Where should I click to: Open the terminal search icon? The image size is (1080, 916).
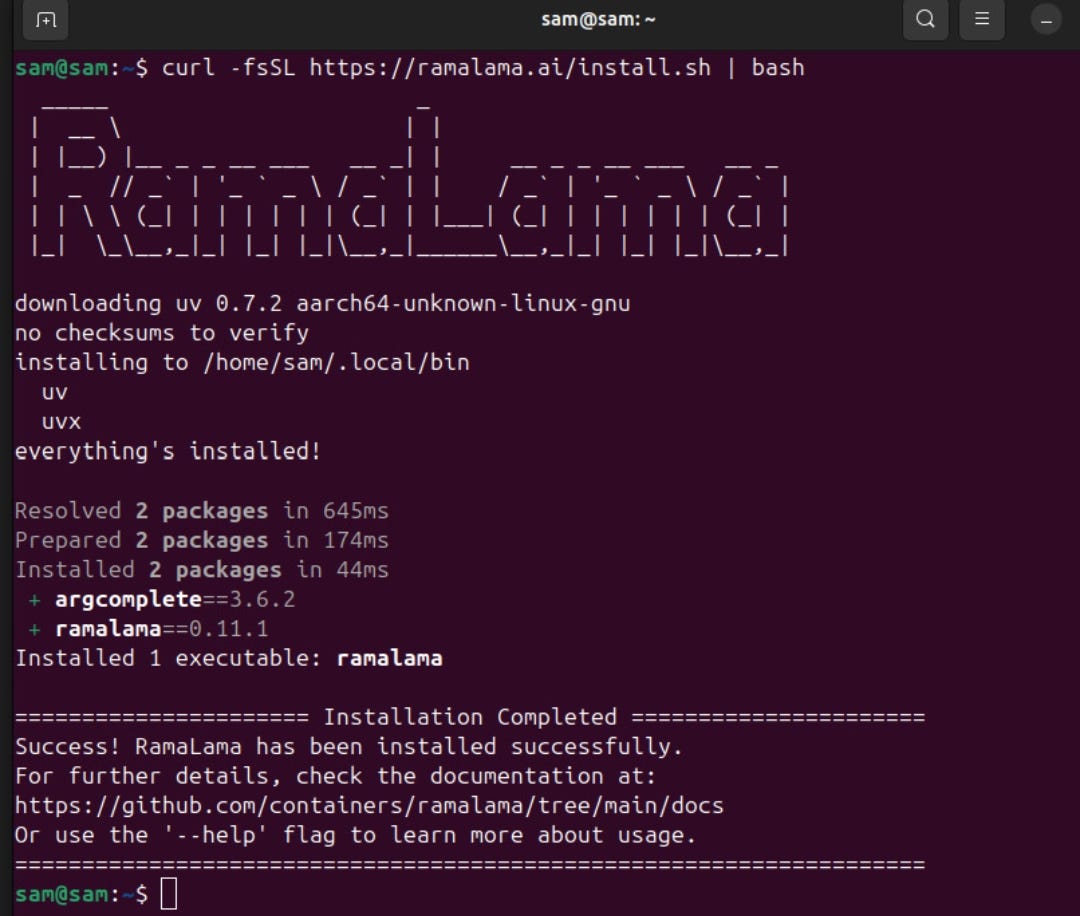point(925,19)
